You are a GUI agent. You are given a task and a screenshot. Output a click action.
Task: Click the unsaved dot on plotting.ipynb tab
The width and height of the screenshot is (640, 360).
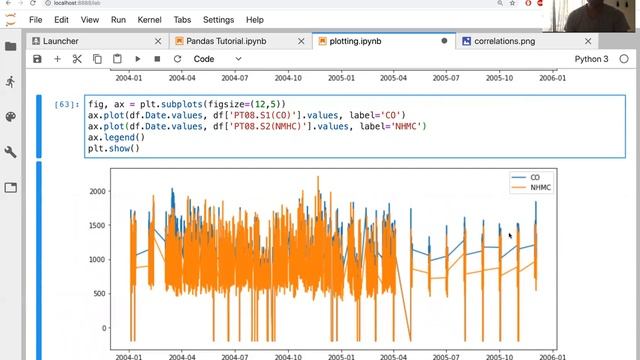pos(444,41)
